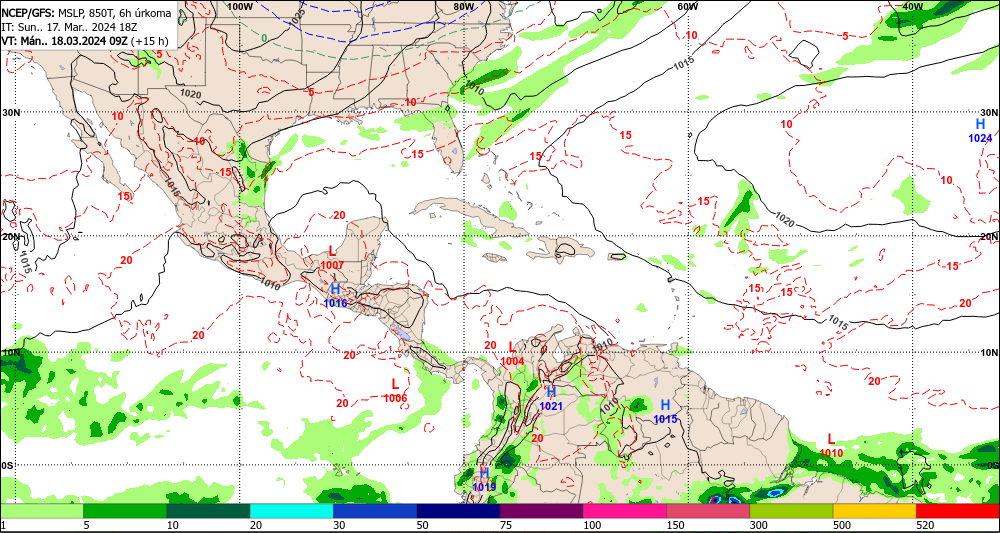Click the yellow-green 300–500 legend swatch
Viewport: 1000px width, 533px height.
pos(791,511)
